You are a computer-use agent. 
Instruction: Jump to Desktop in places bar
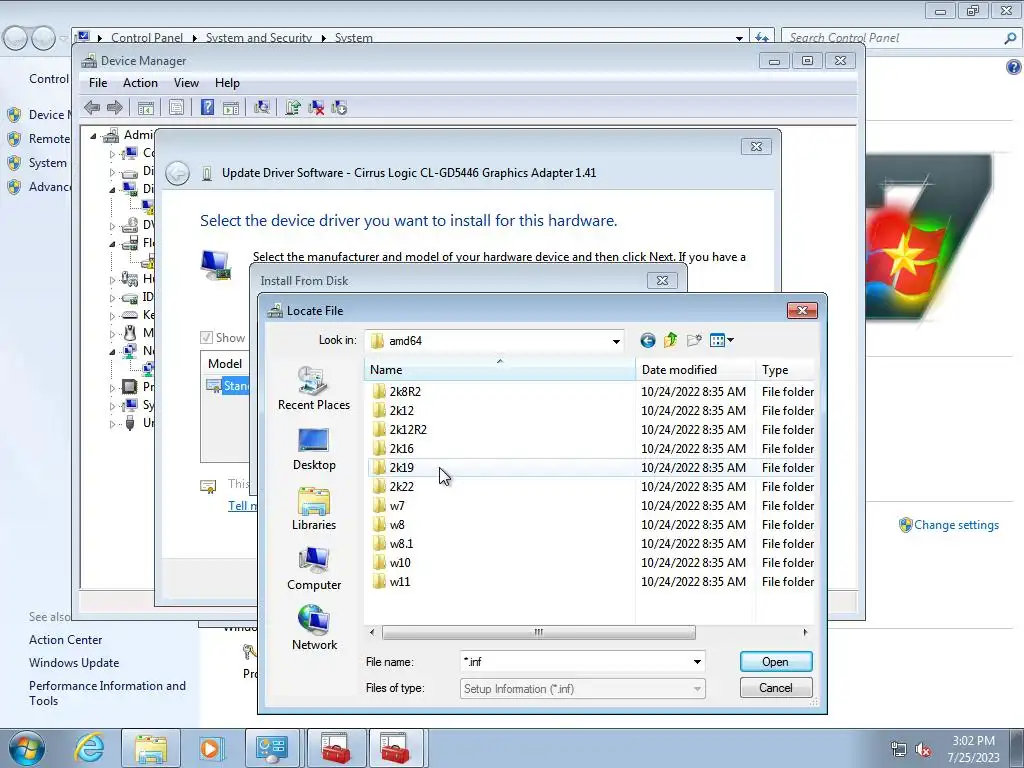point(314,449)
